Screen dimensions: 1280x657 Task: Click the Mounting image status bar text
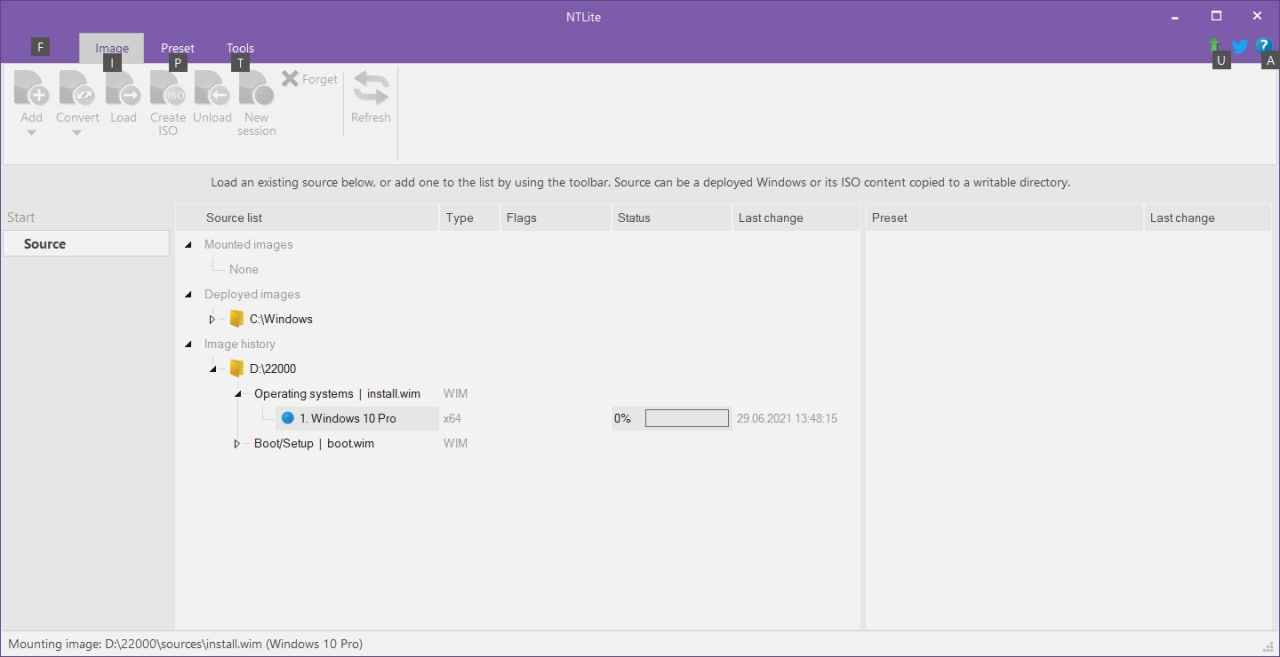(185, 644)
